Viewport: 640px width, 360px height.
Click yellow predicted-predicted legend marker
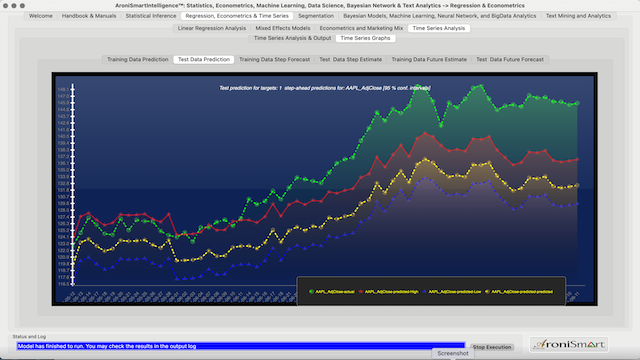pyautogui.click(x=487, y=291)
